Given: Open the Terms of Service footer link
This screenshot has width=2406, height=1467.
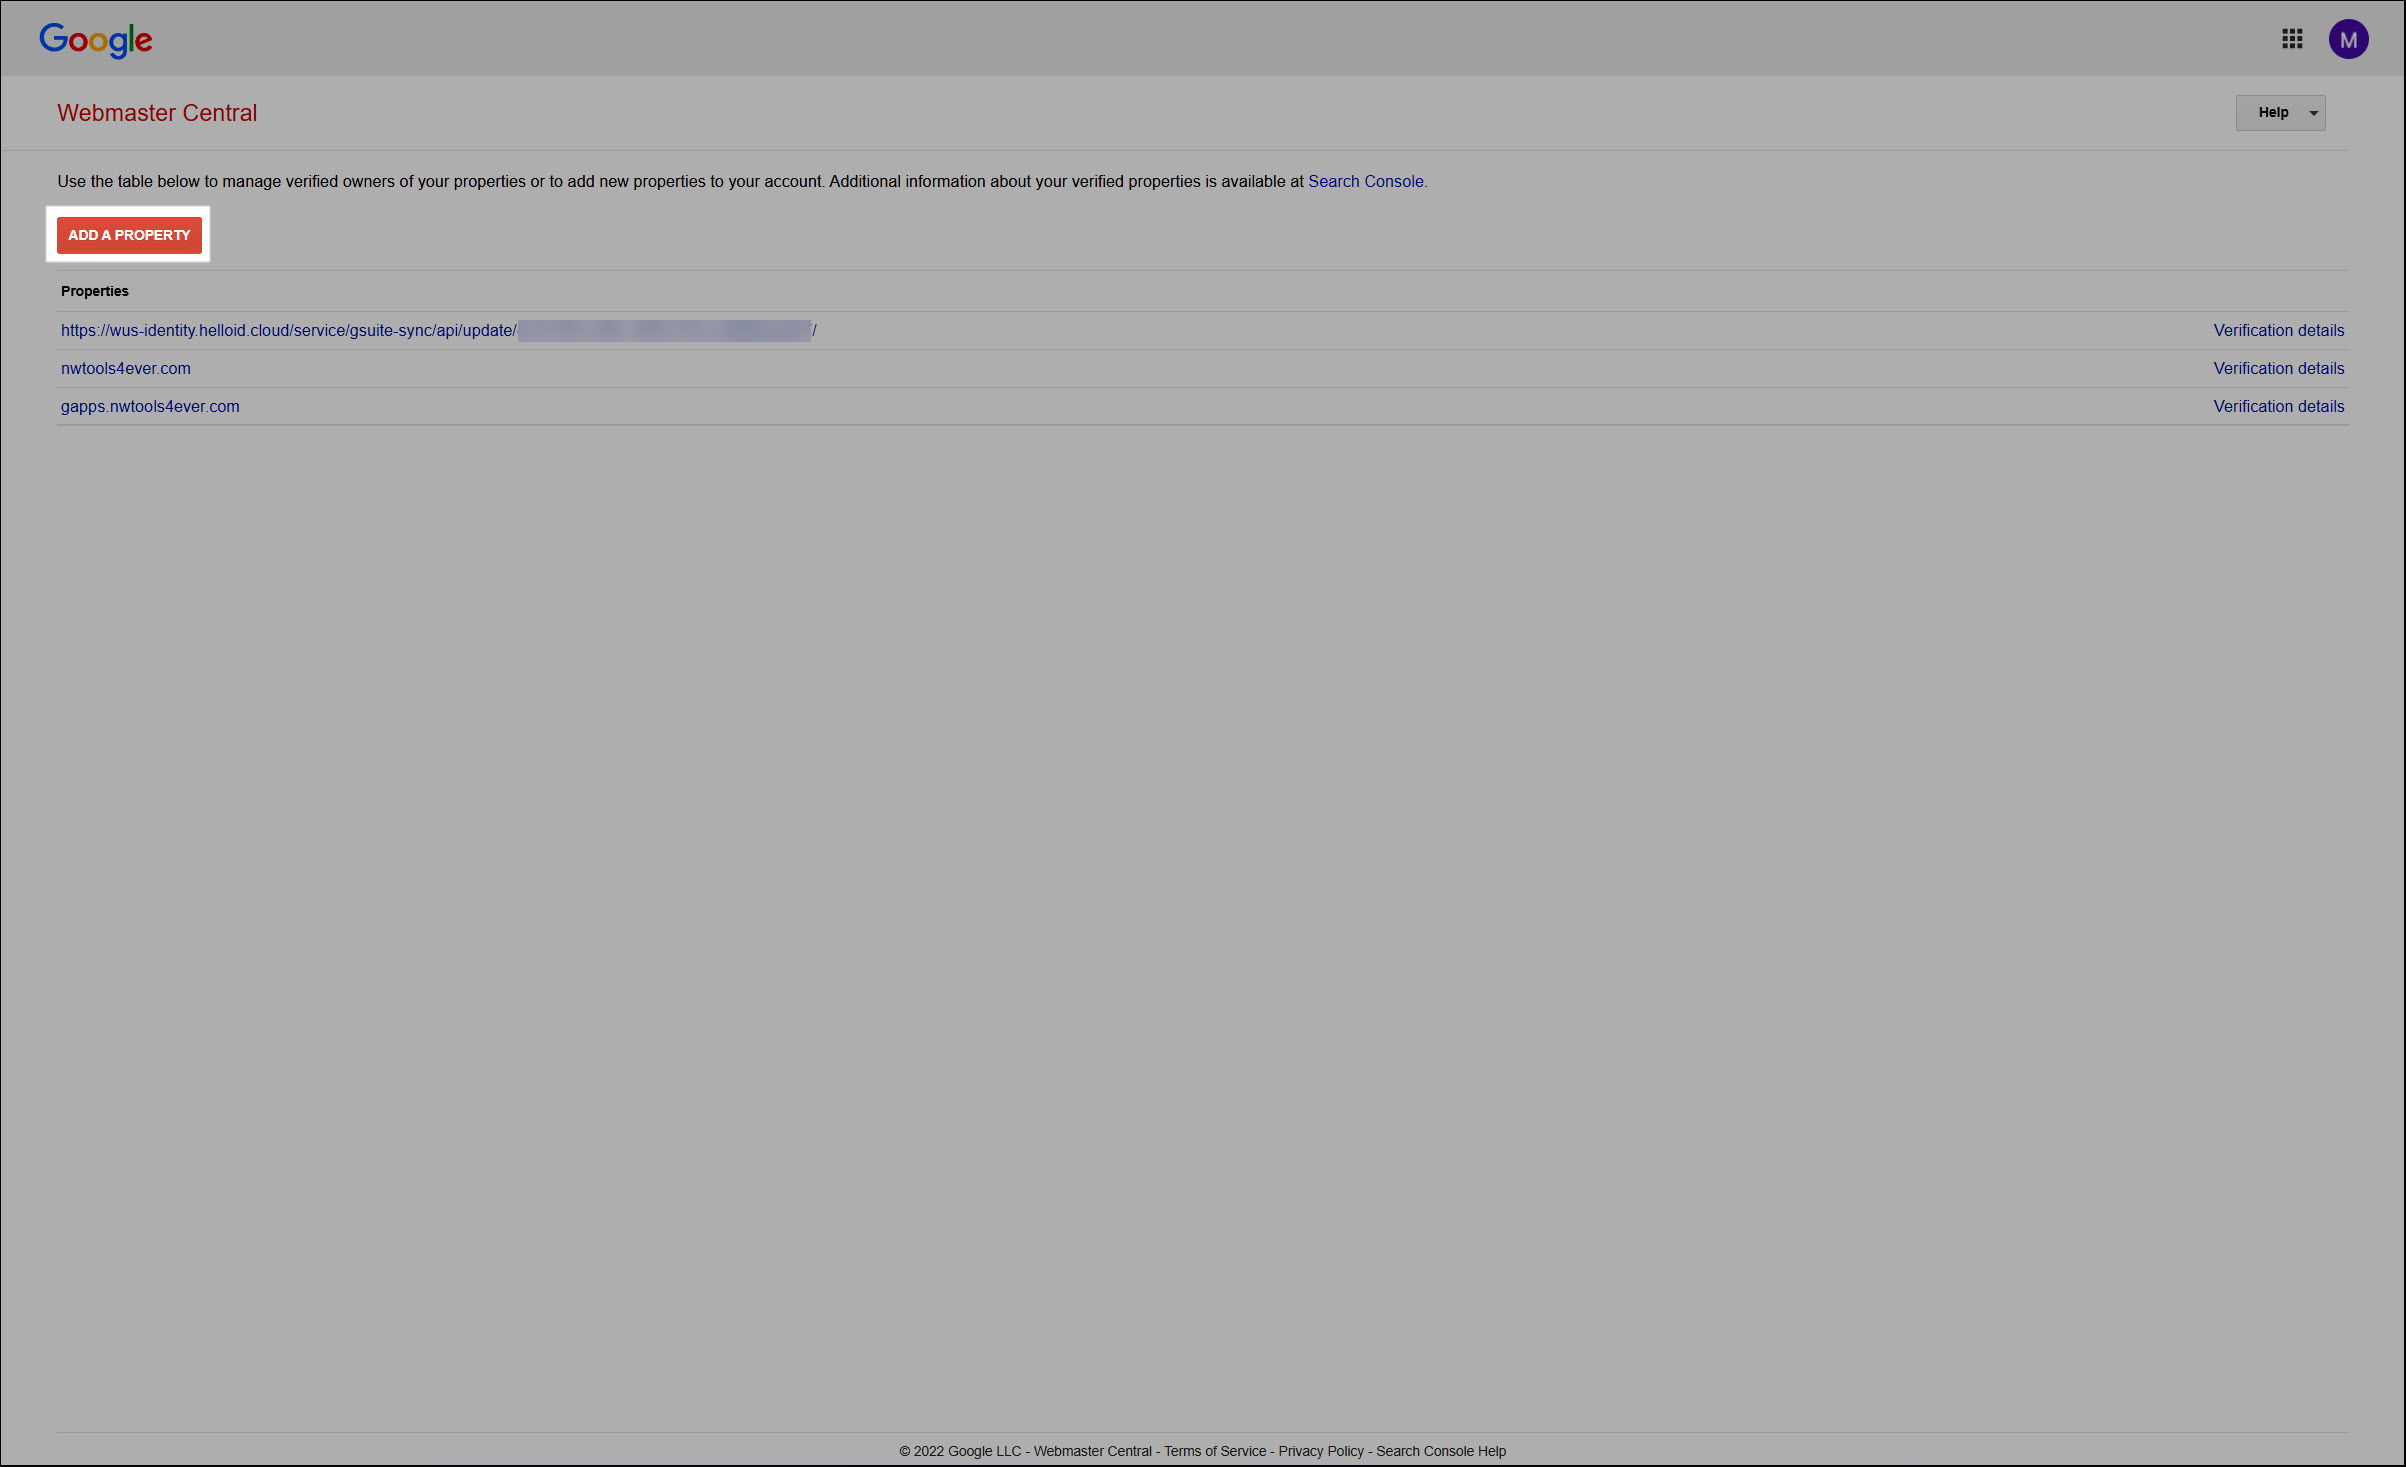Looking at the screenshot, I should pyautogui.click(x=1215, y=1451).
